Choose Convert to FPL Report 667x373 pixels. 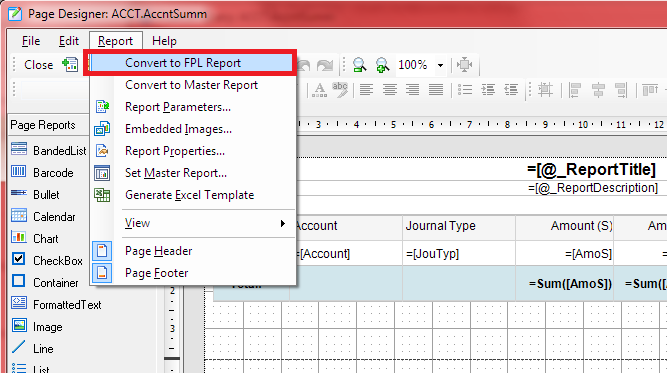click(190, 63)
